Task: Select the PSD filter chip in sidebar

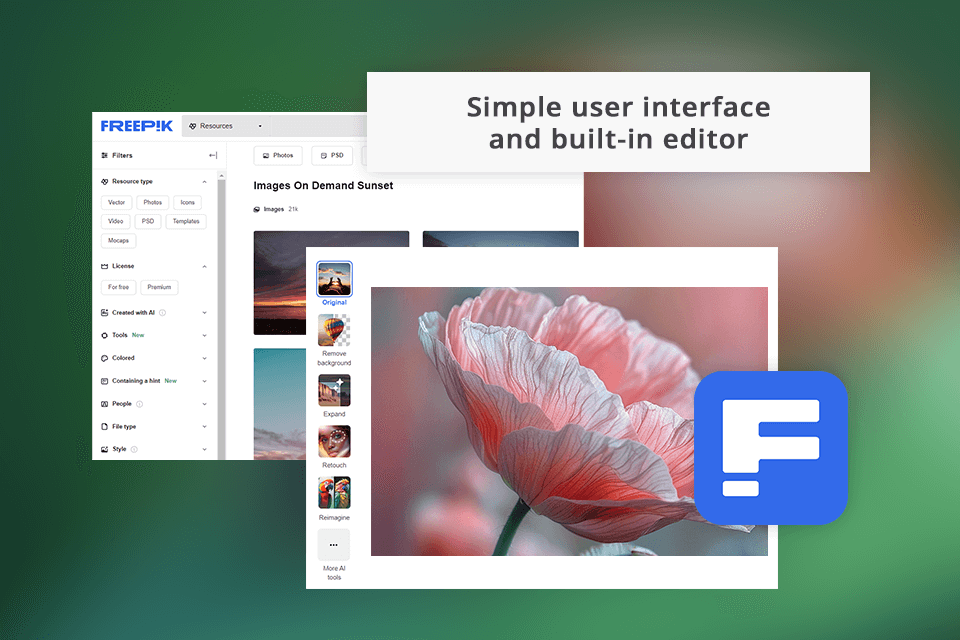Action: [x=148, y=222]
